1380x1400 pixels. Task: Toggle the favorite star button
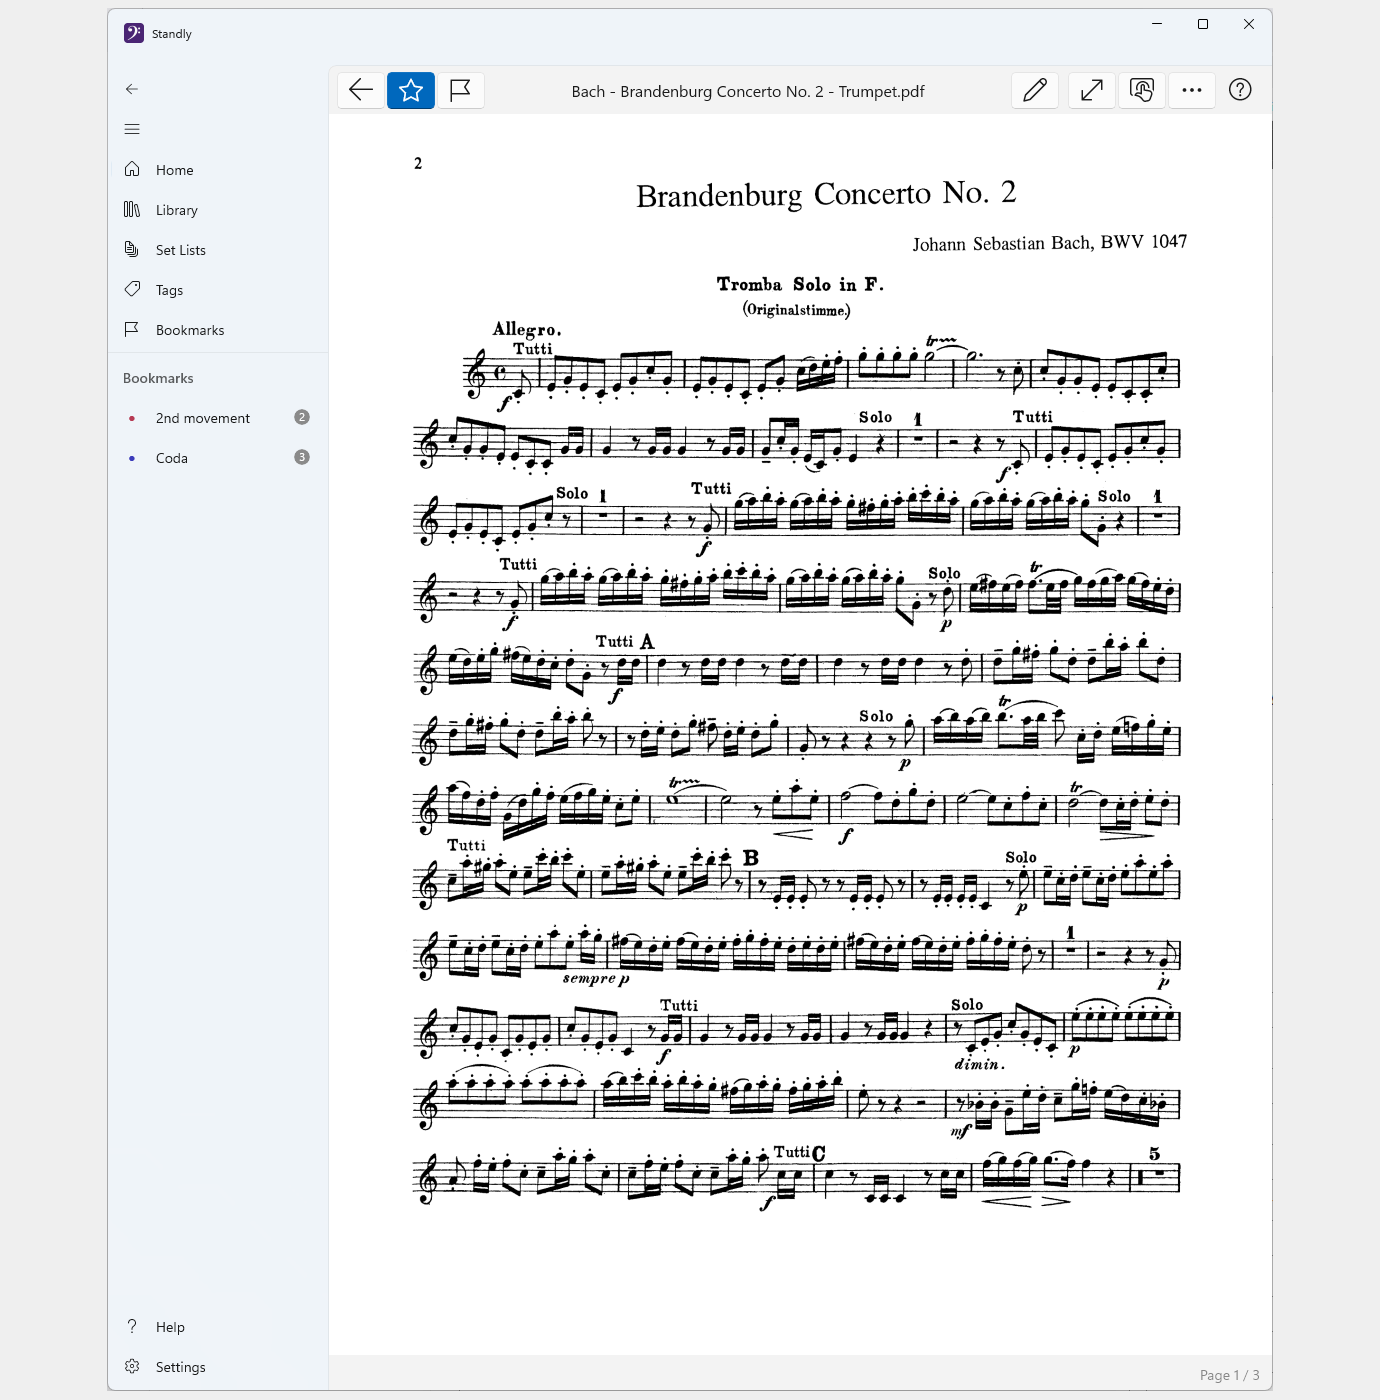(x=411, y=90)
